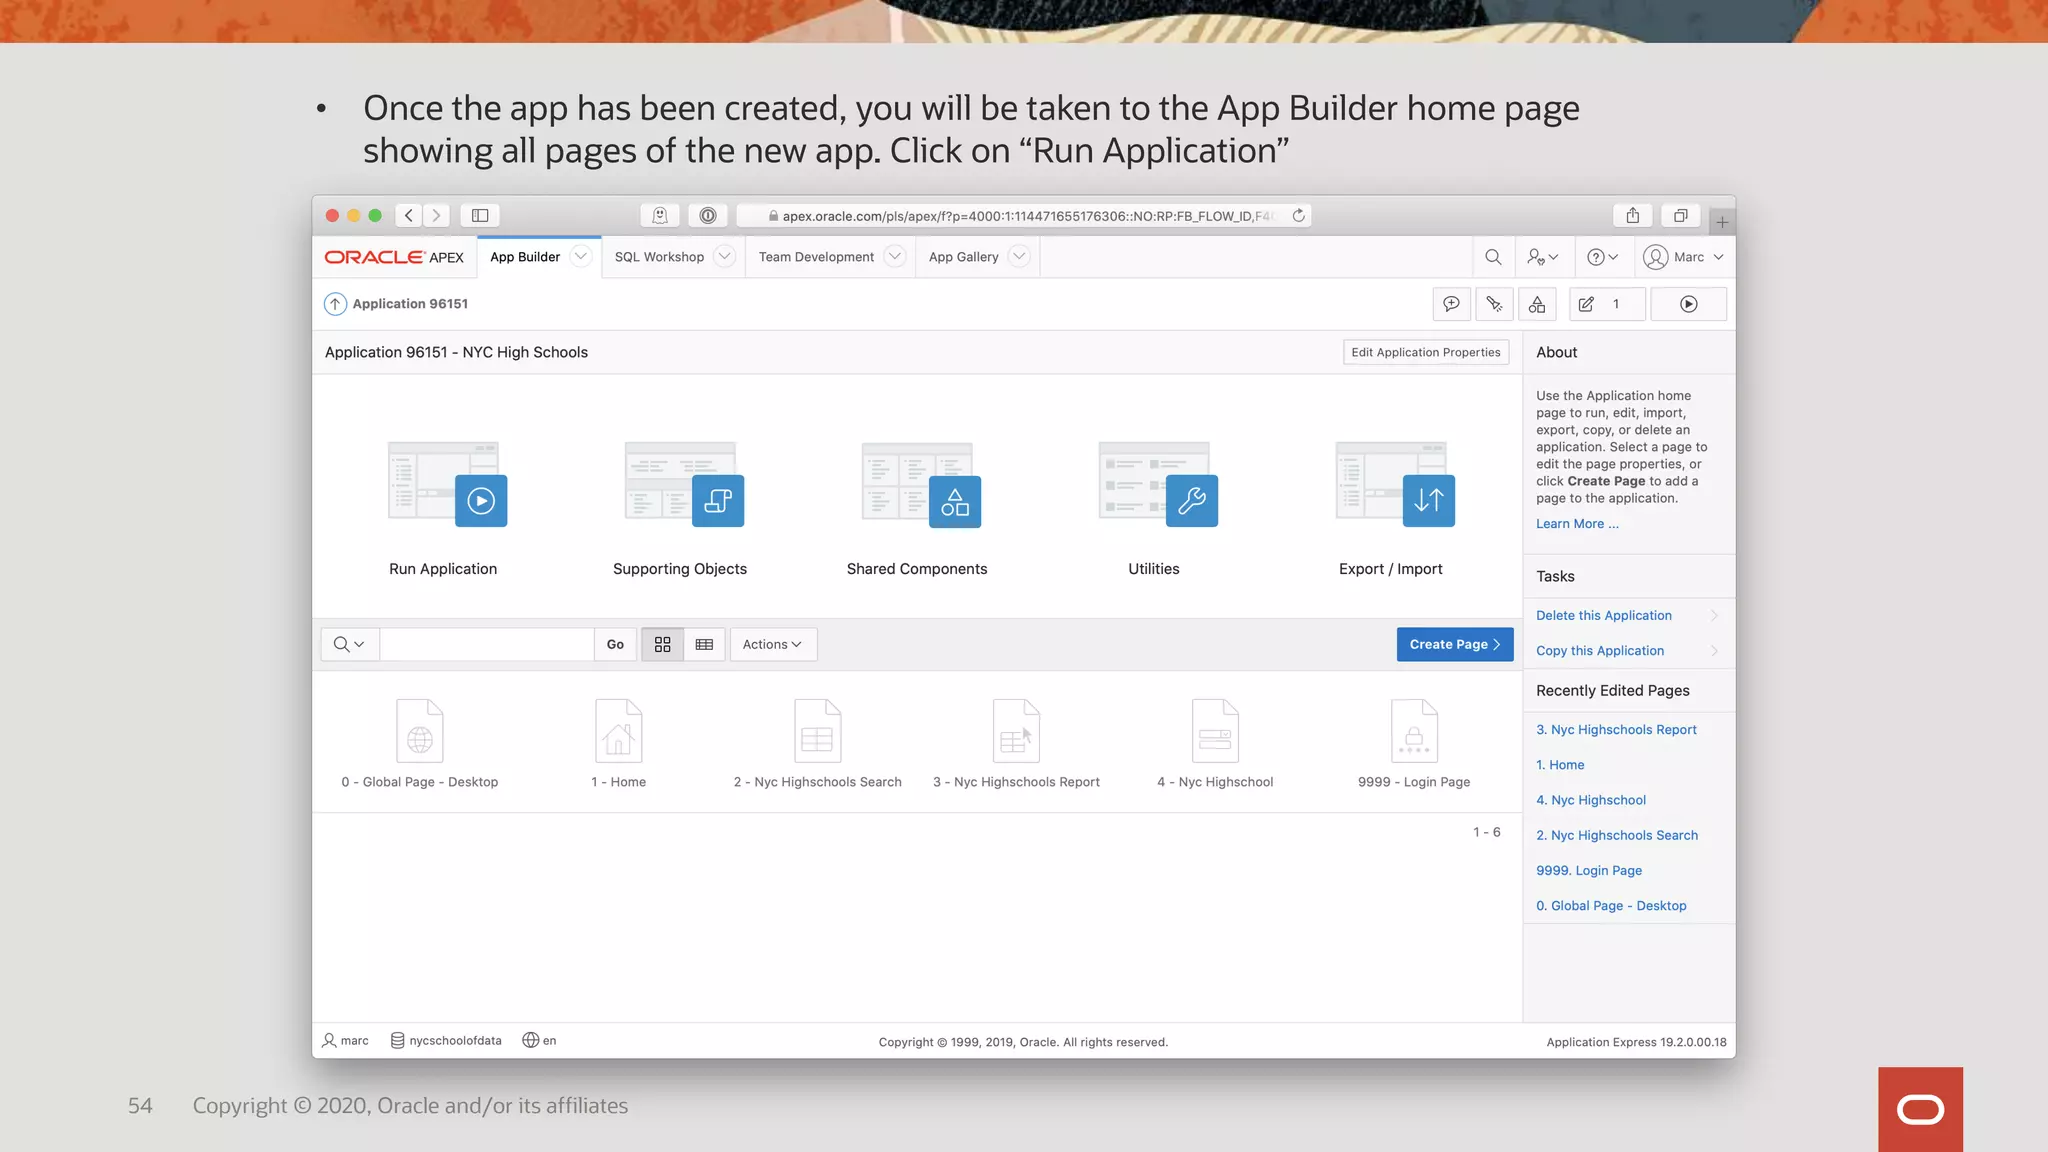The image size is (2048, 1152).
Task: Open the search column selector dropdown
Action: coord(349,645)
